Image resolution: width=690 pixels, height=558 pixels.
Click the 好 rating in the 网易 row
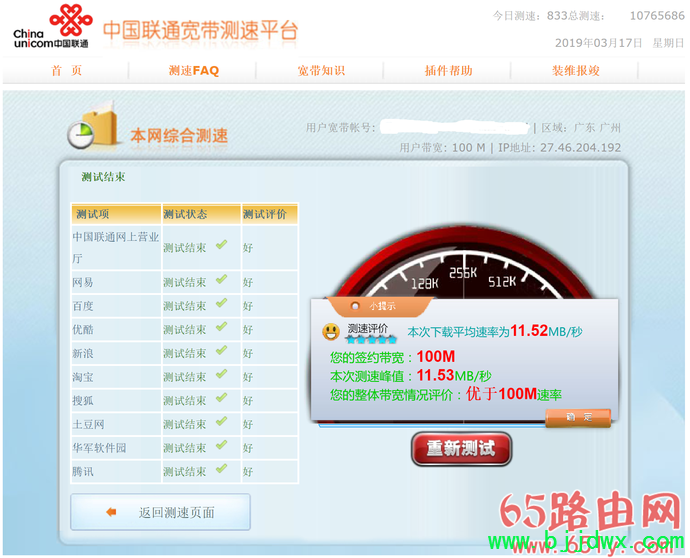[x=248, y=283]
